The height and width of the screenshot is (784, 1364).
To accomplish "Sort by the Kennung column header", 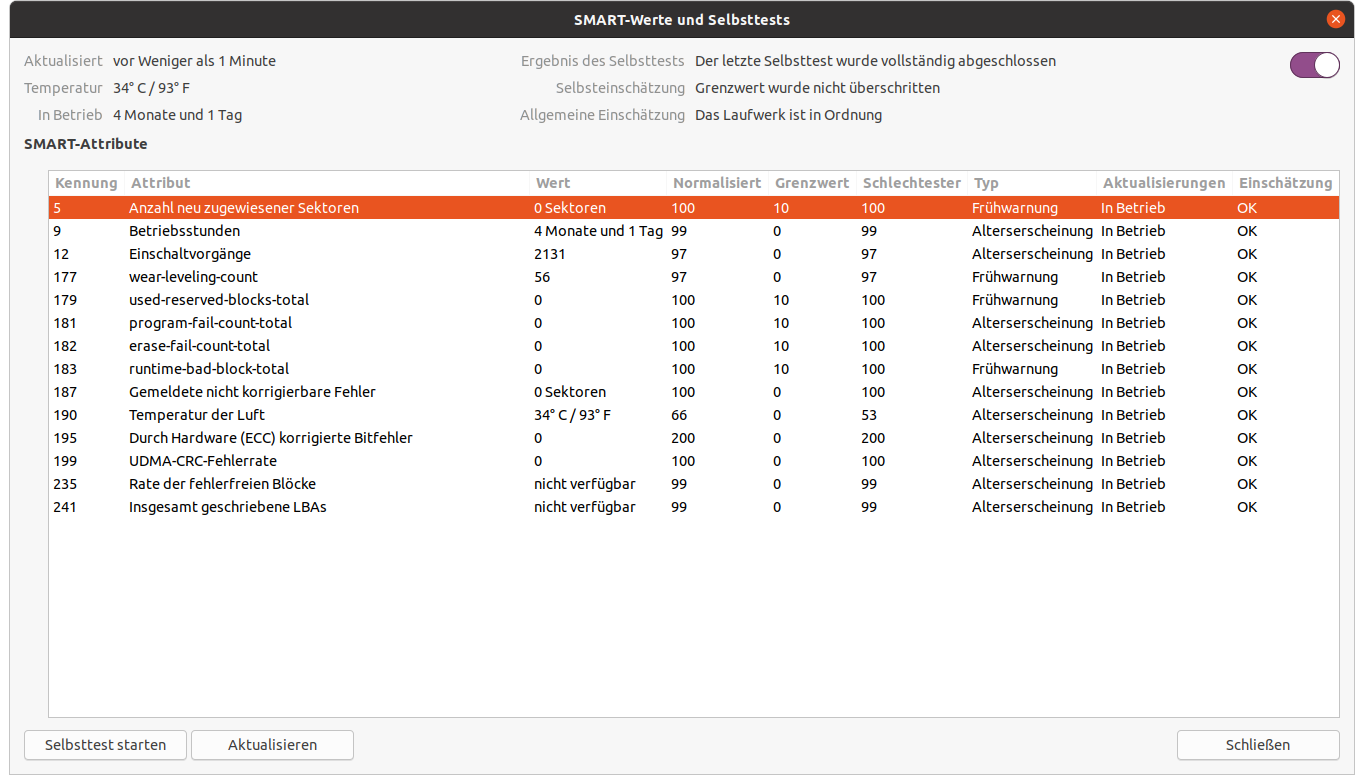I will 86,183.
